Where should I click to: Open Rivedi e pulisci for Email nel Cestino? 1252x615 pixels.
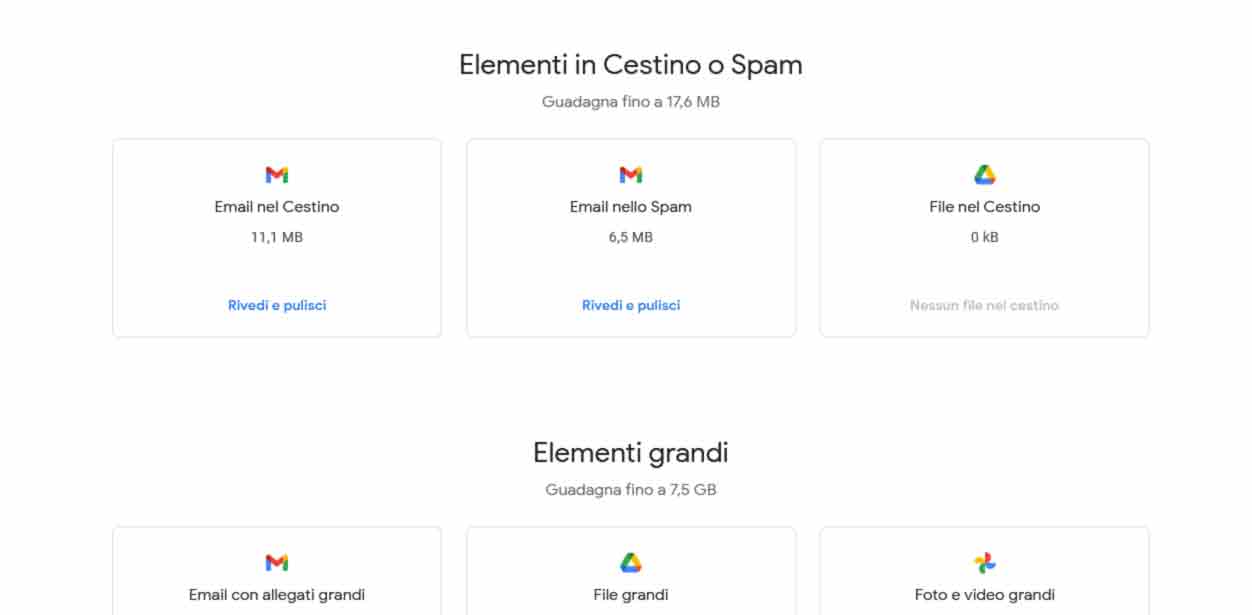pyautogui.click(x=277, y=305)
